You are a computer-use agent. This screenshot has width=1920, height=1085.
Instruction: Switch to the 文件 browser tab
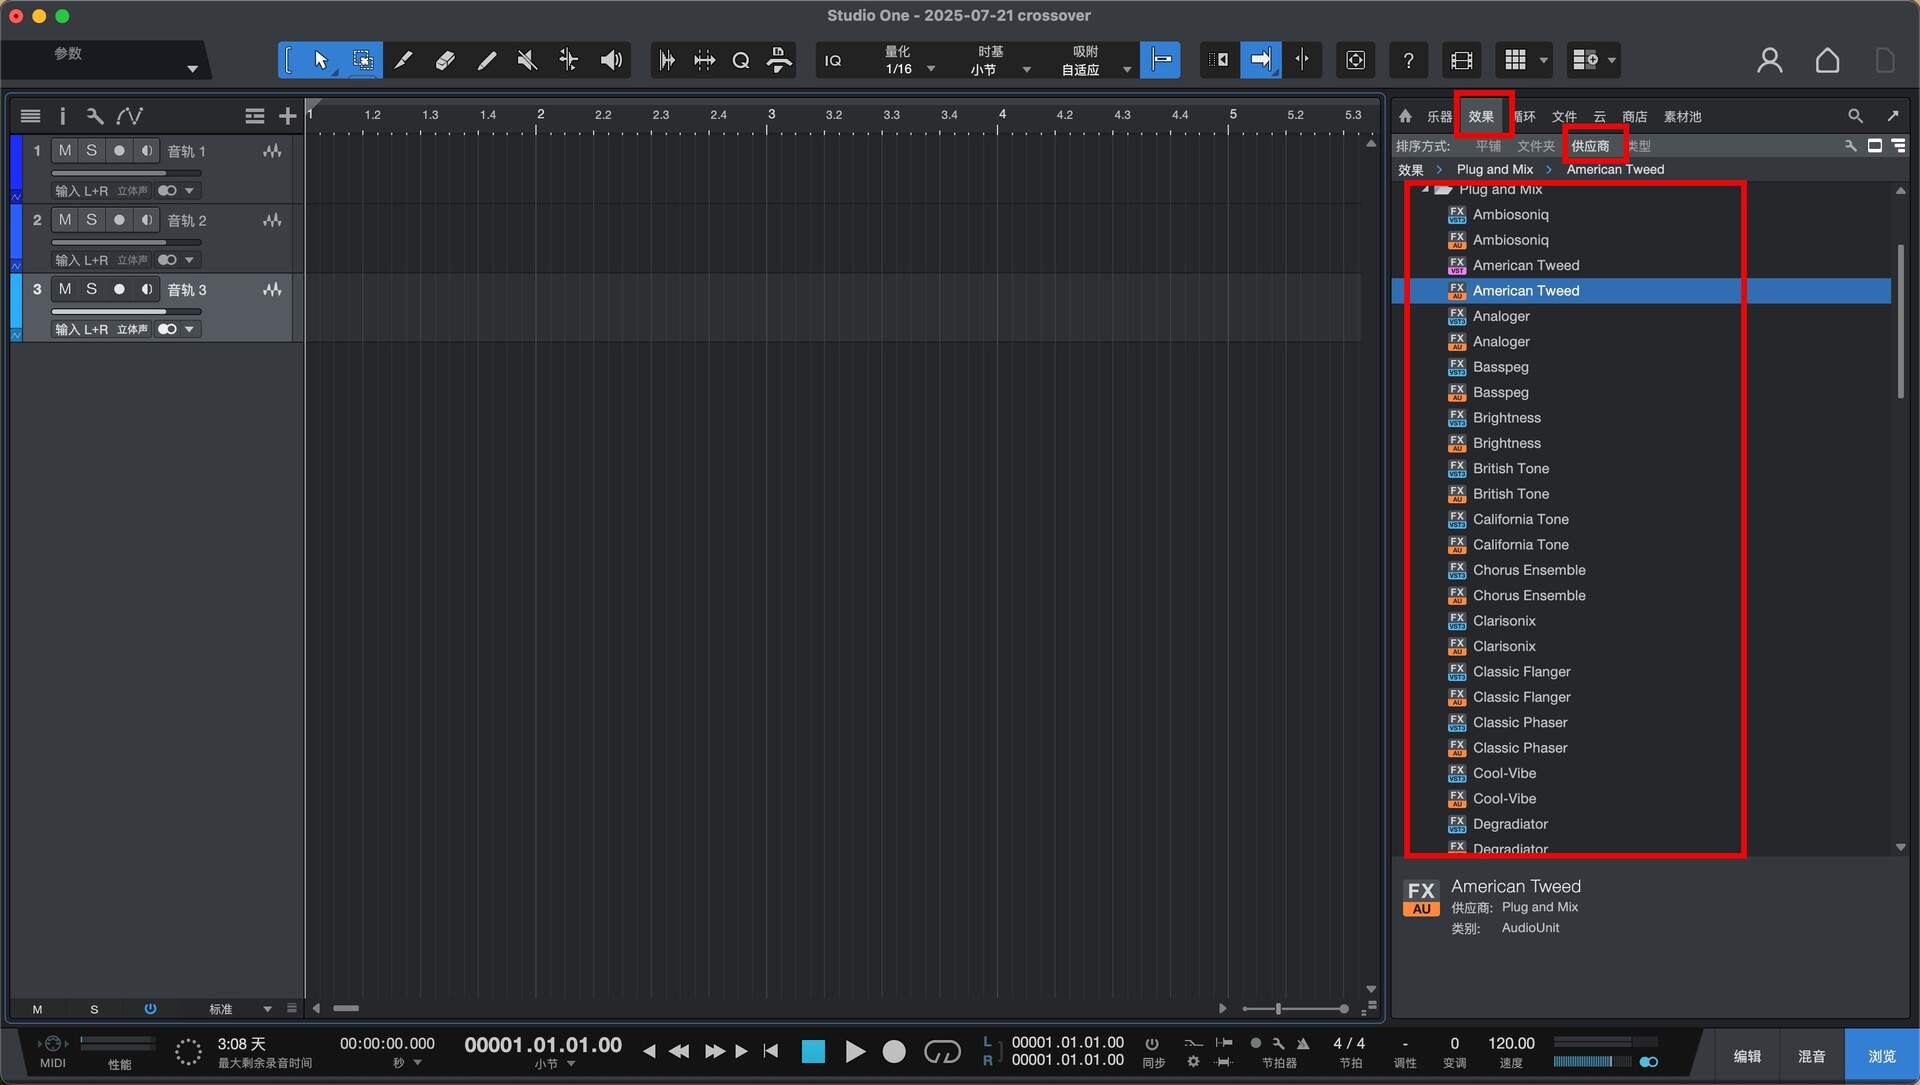pyautogui.click(x=1564, y=117)
